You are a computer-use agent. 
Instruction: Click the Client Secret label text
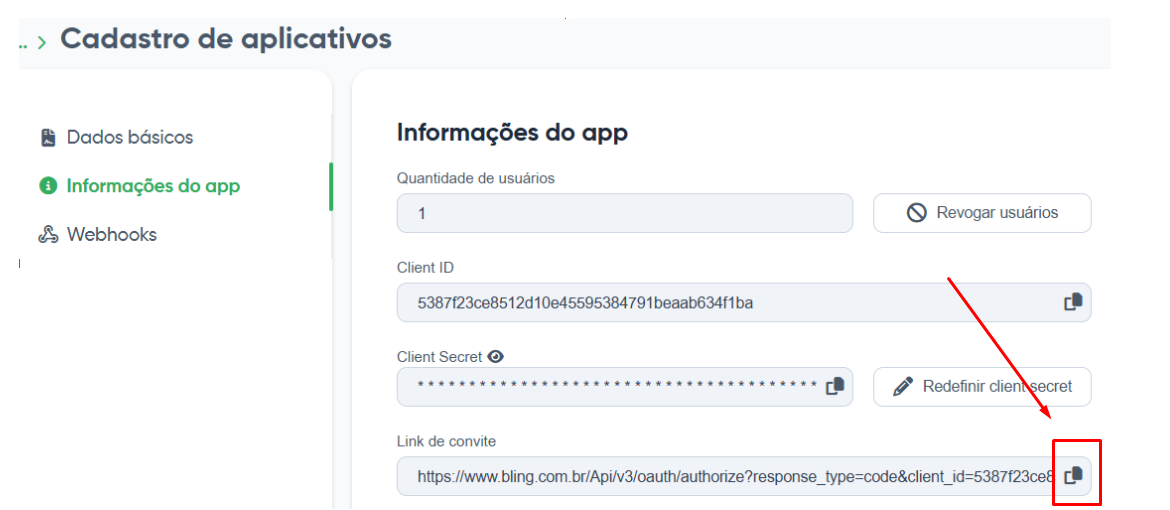pyautogui.click(x=439, y=357)
